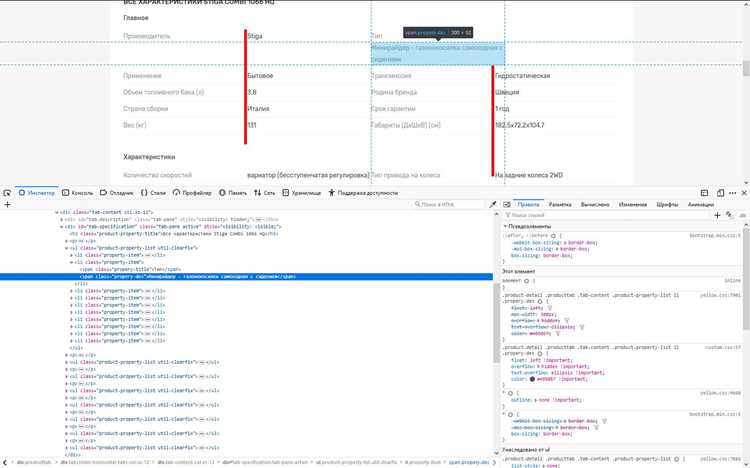Click the Характеристики heading on the page

[149, 156]
